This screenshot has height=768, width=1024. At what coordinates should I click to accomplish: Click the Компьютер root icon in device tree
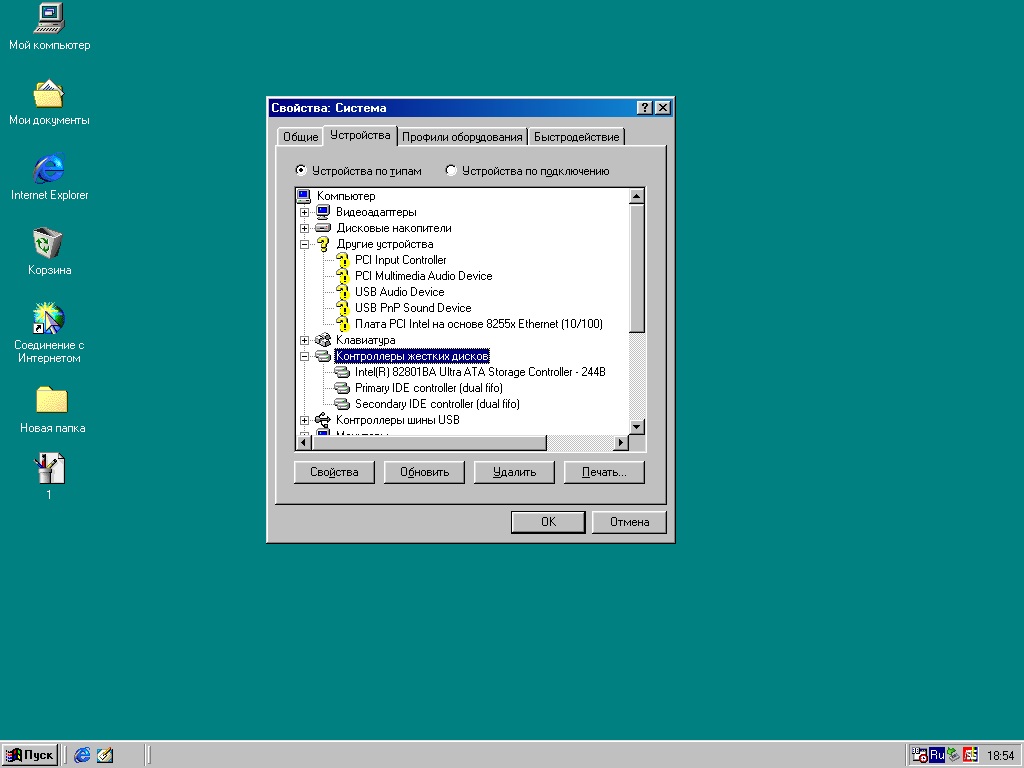pos(303,196)
